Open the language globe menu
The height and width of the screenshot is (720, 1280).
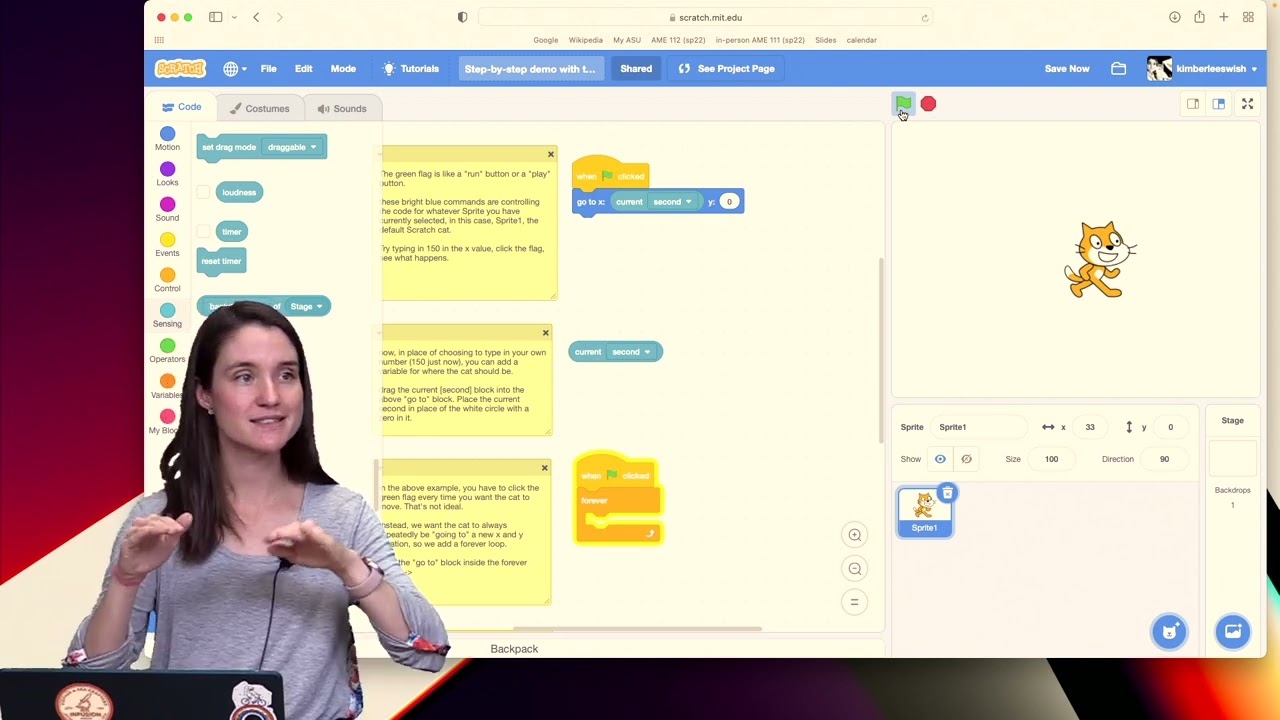tap(235, 69)
